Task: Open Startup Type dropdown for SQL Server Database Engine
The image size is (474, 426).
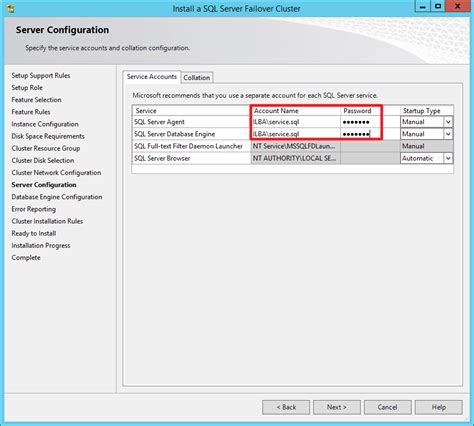Action: click(448, 134)
